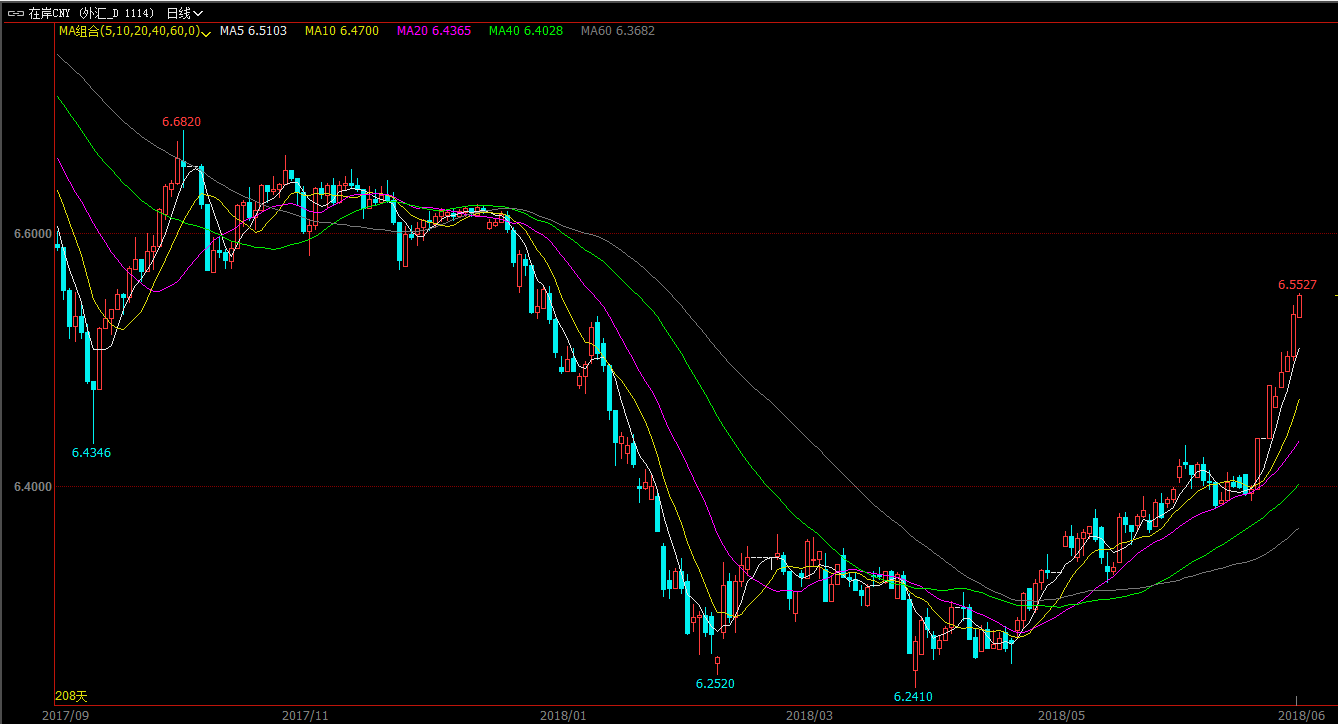Click the green MA40 6.4028 legend

point(525,31)
